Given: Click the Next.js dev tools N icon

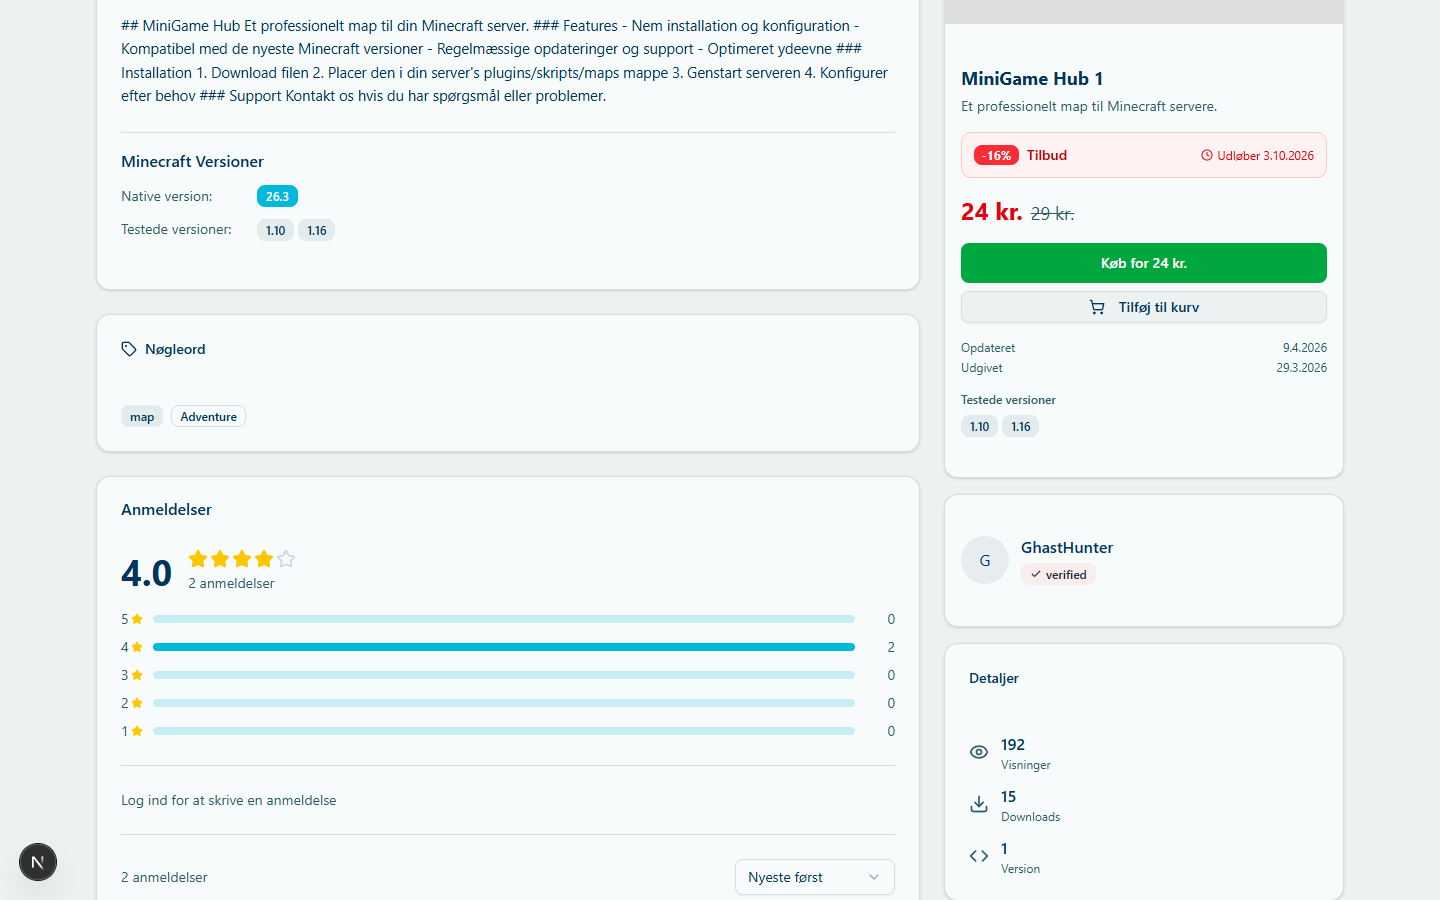Looking at the screenshot, I should 38,862.
